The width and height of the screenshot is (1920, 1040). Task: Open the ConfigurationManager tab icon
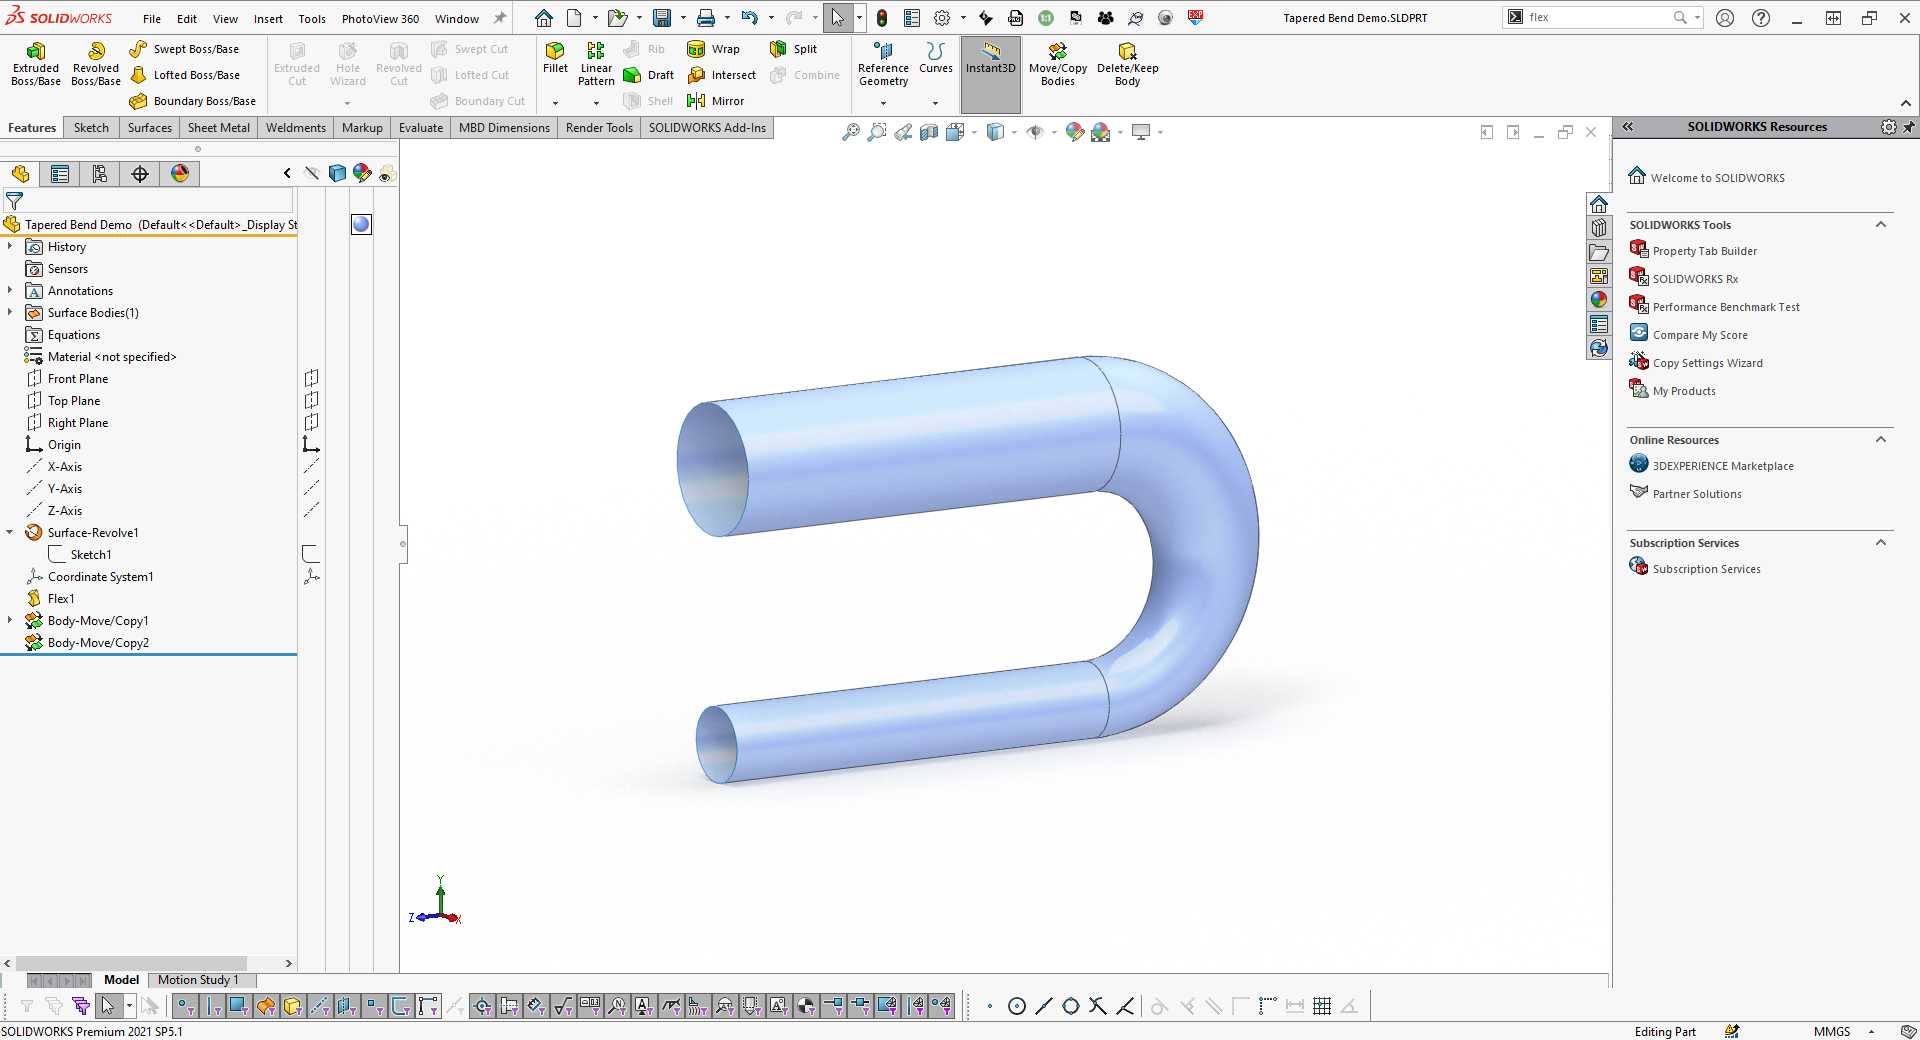pyautogui.click(x=100, y=174)
